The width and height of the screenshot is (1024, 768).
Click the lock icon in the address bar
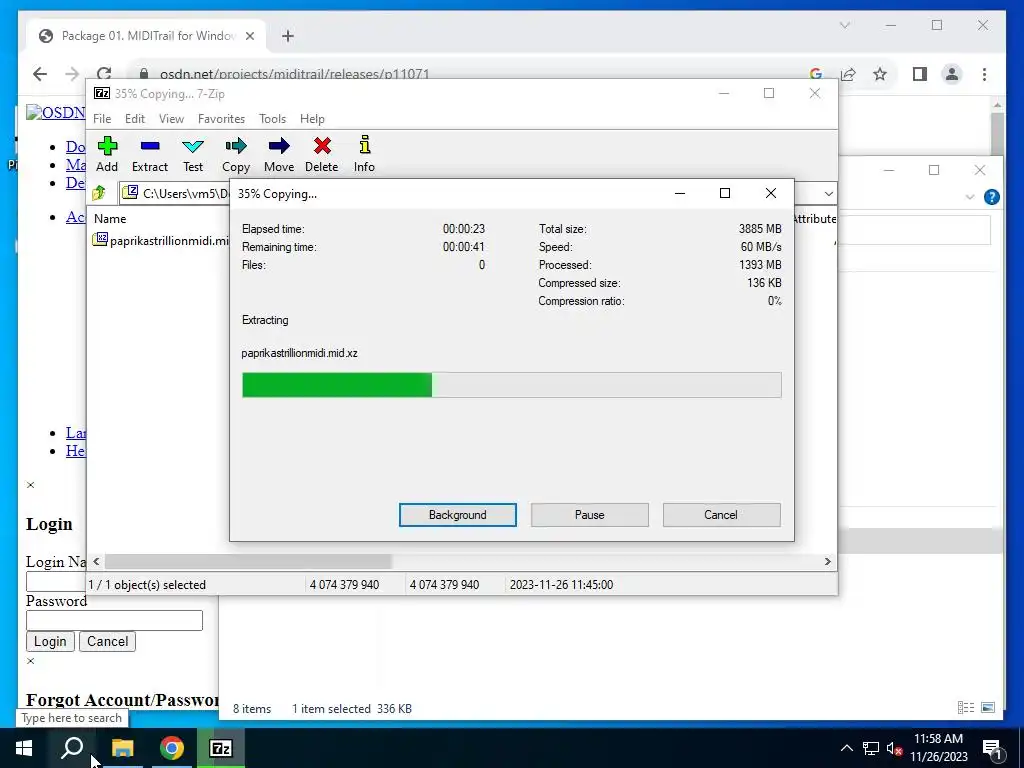(144, 74)
